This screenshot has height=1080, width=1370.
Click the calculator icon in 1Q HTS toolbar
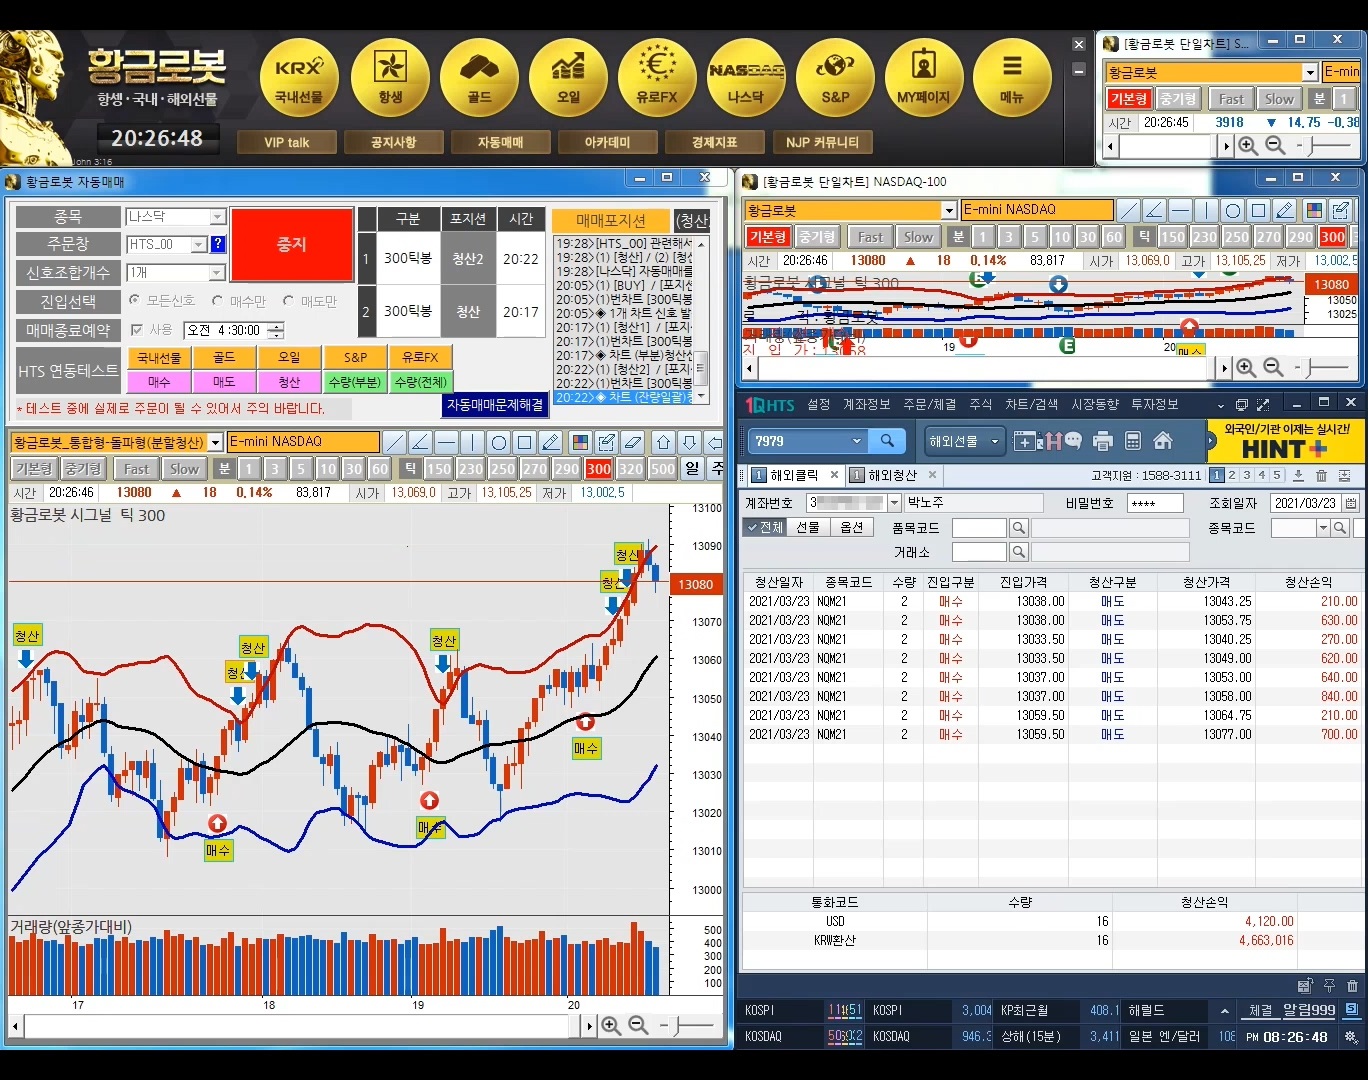(x=1133, y=441)
